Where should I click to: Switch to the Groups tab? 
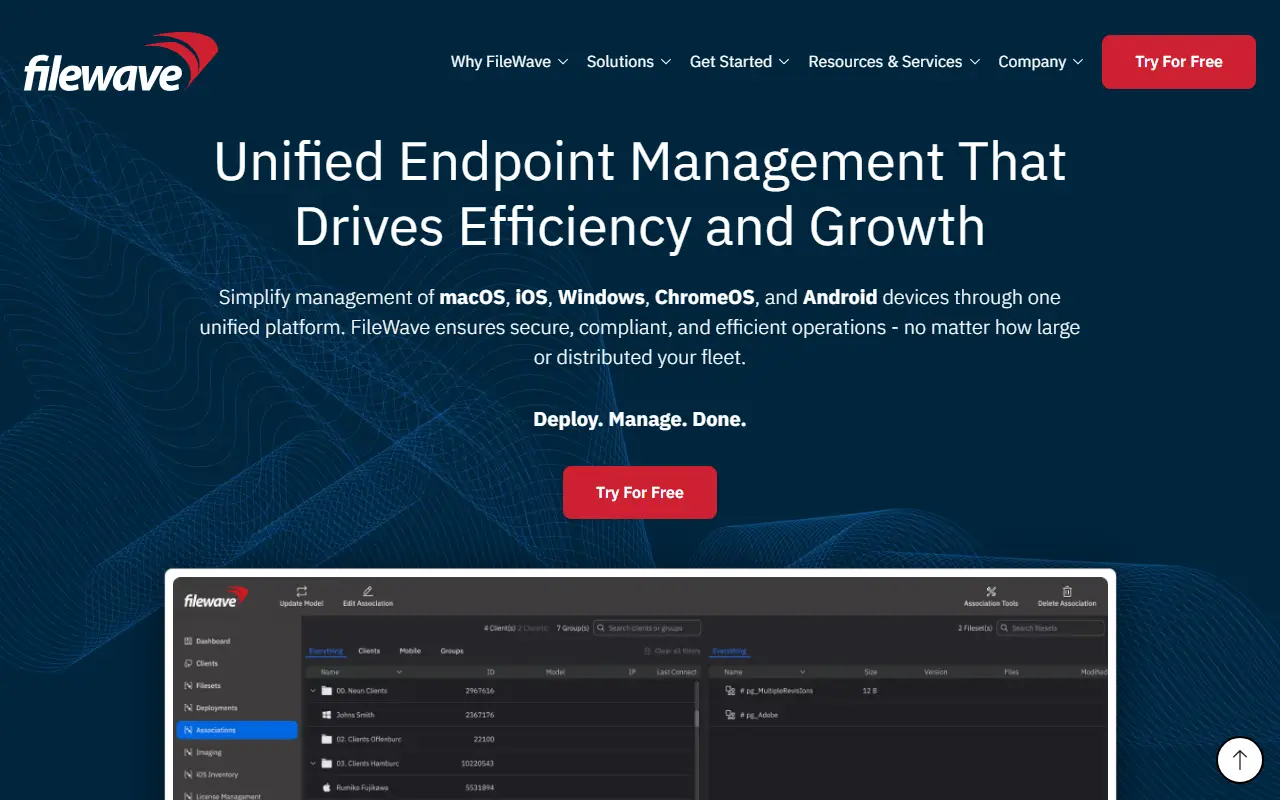(x=452, y=651)
